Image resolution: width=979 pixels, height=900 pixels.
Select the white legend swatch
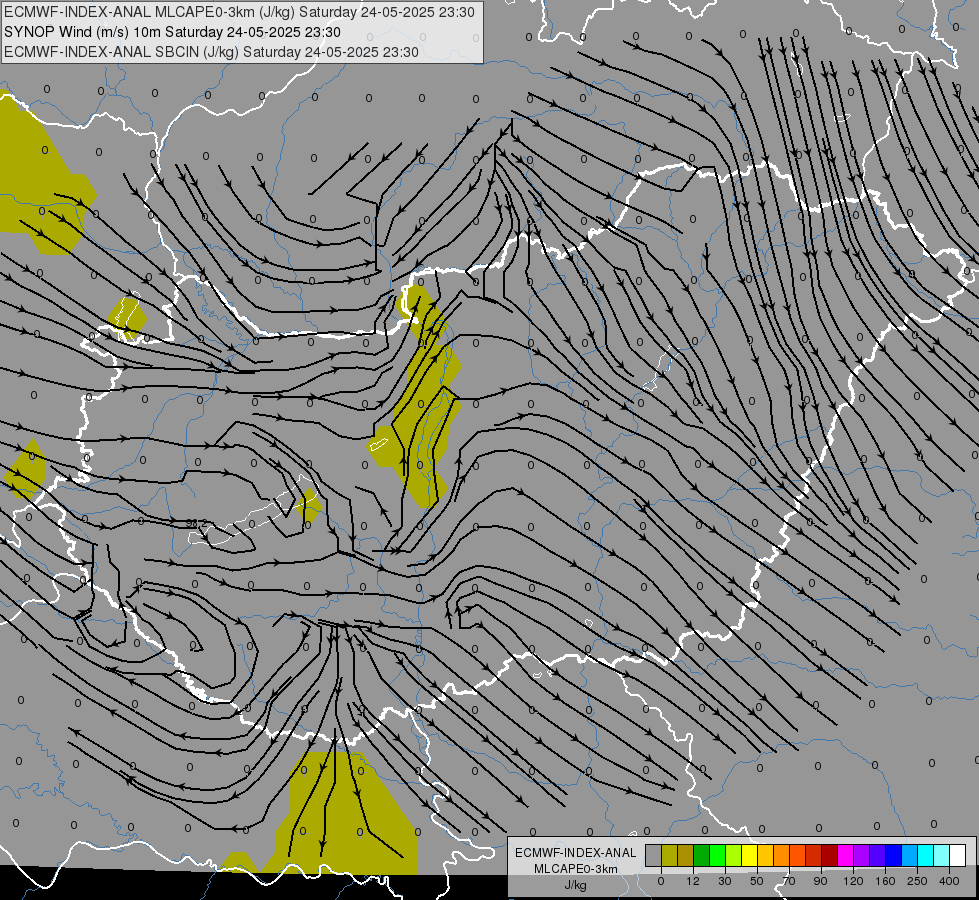pos(957,856)
